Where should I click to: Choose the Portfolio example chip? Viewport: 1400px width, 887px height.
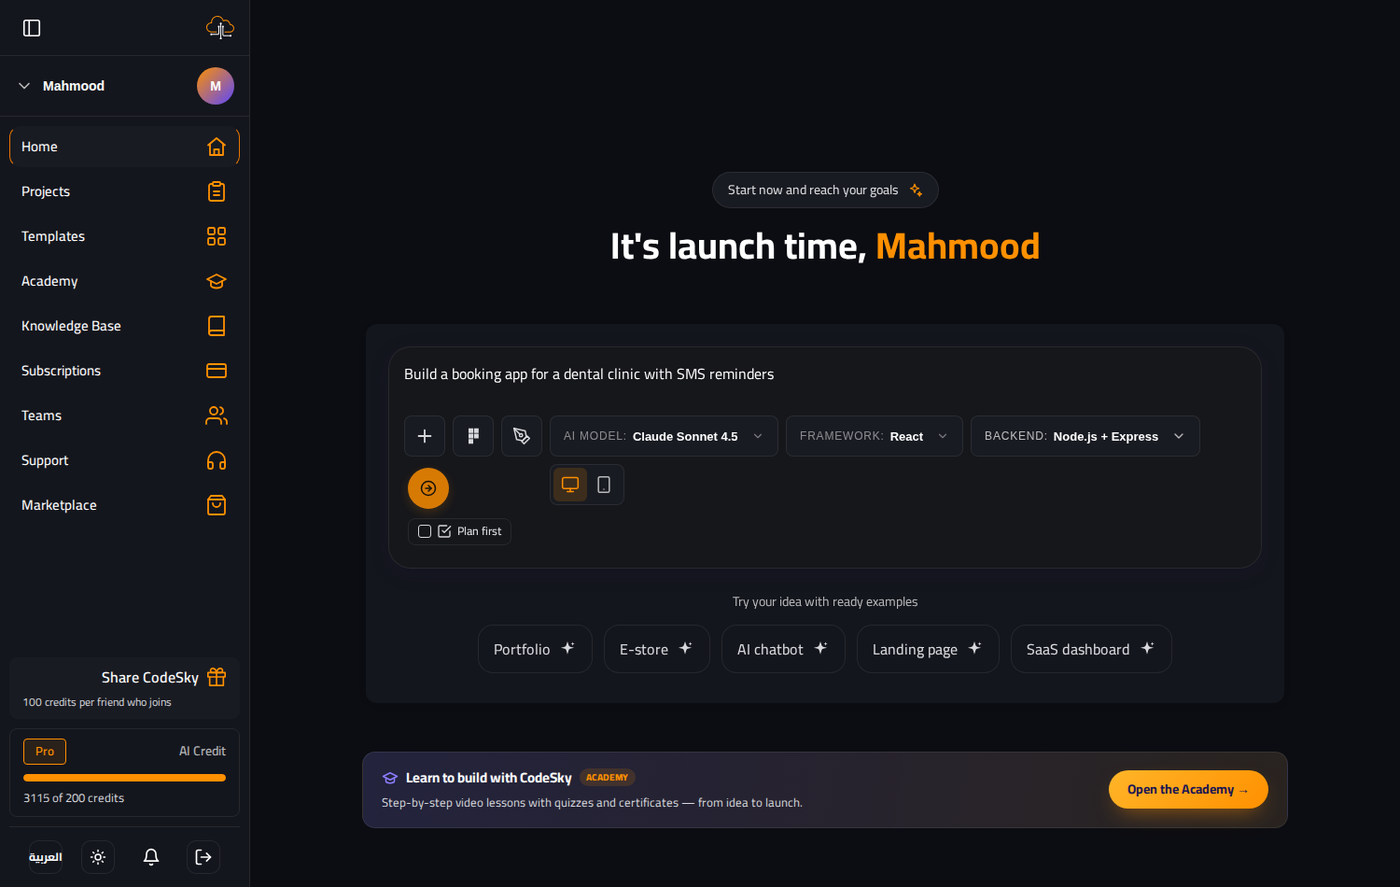[535, 649]
